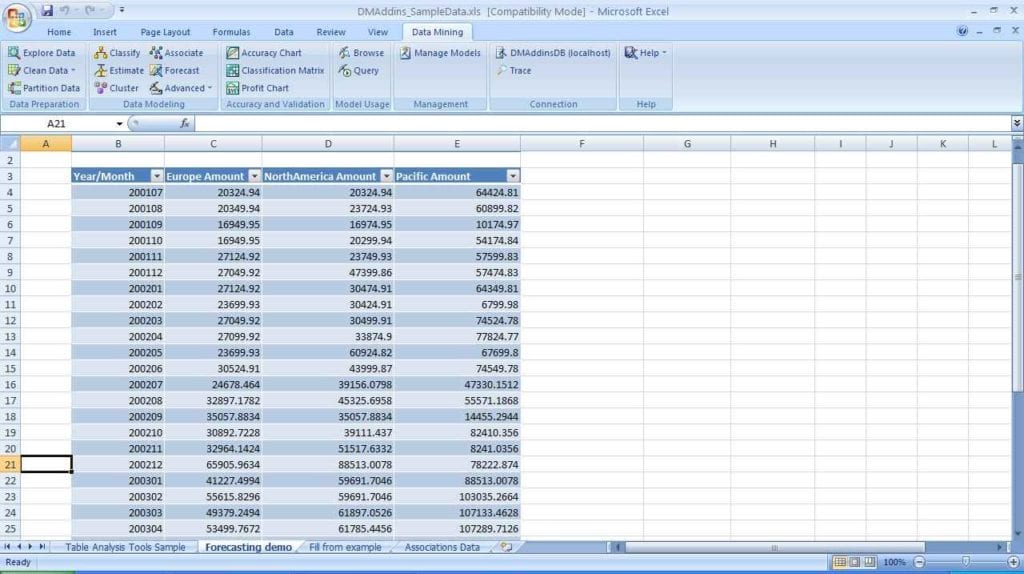This screenshot has height=574, width=1024.
Task: Open the Europe Amount filter dropdown
Action: pos(254,176)
